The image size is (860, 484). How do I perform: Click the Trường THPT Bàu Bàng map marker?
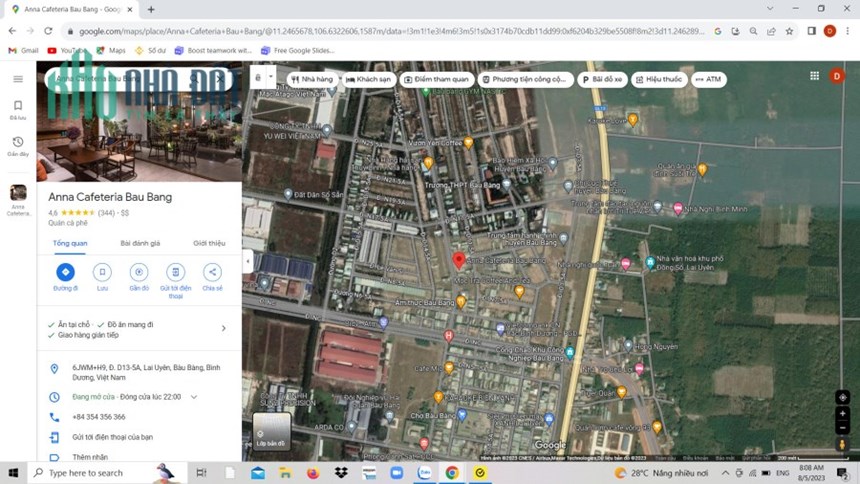coord(507,185)
